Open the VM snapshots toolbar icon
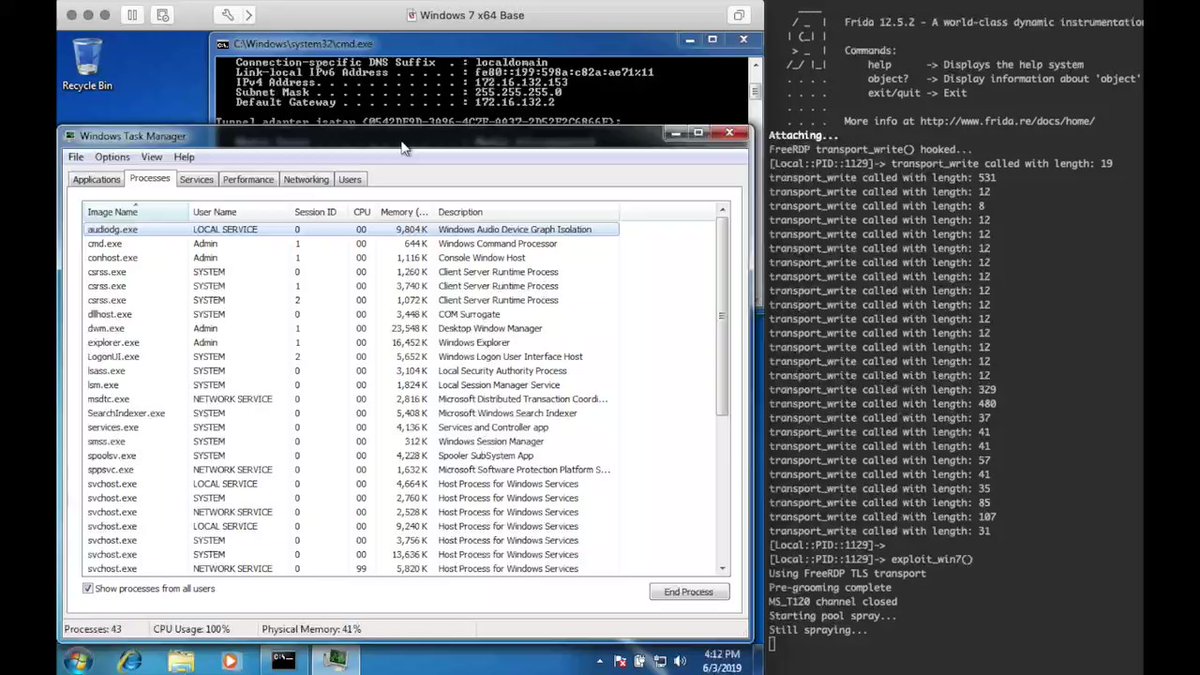Image resolution: width=1200 pixels, height=675 pixels. (x=164, y=15)
